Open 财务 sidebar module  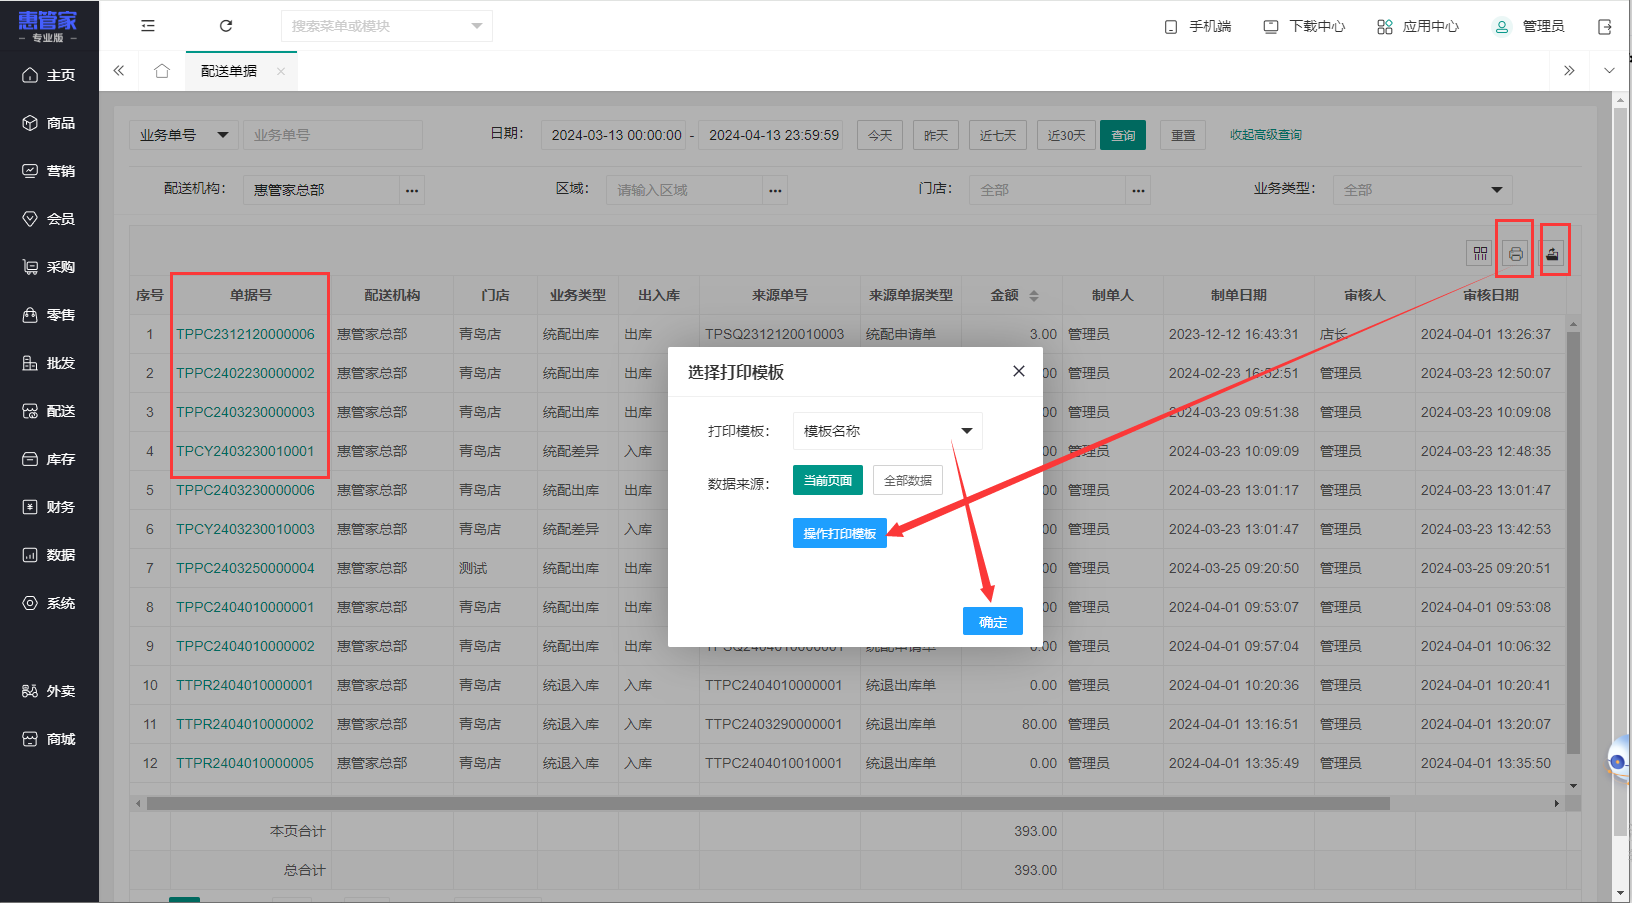point(49,507)
